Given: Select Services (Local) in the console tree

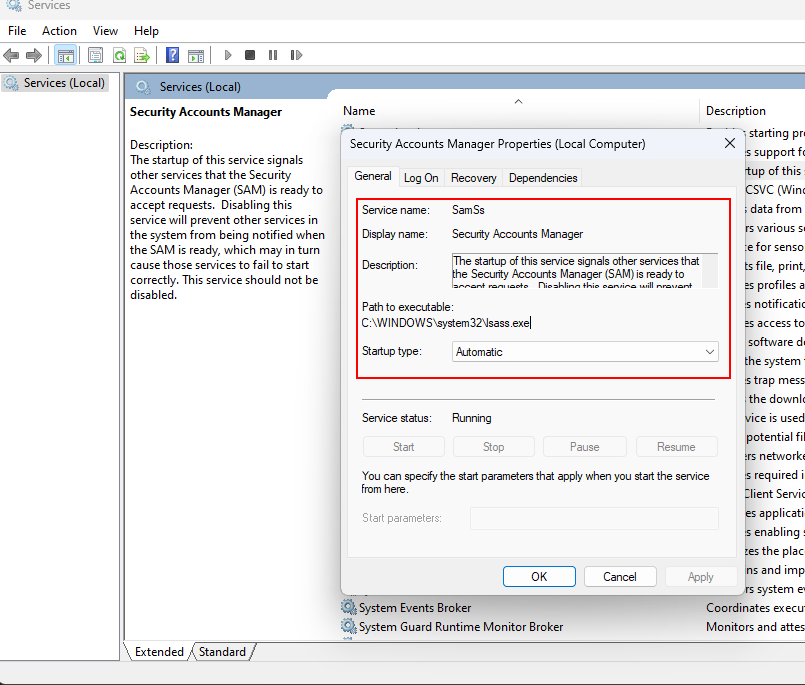Looking at the screenshot, I should 55,83.
